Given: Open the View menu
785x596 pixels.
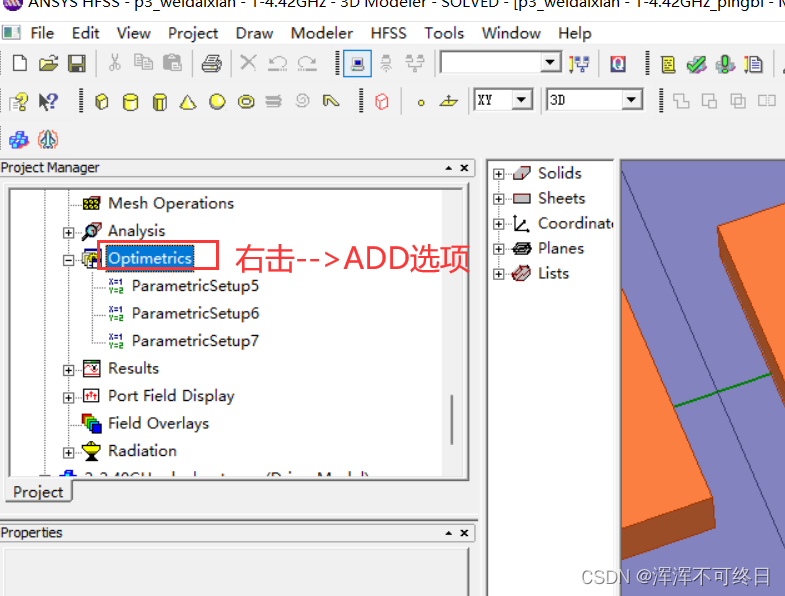Looking at the screenshot, I should (134, 33).
